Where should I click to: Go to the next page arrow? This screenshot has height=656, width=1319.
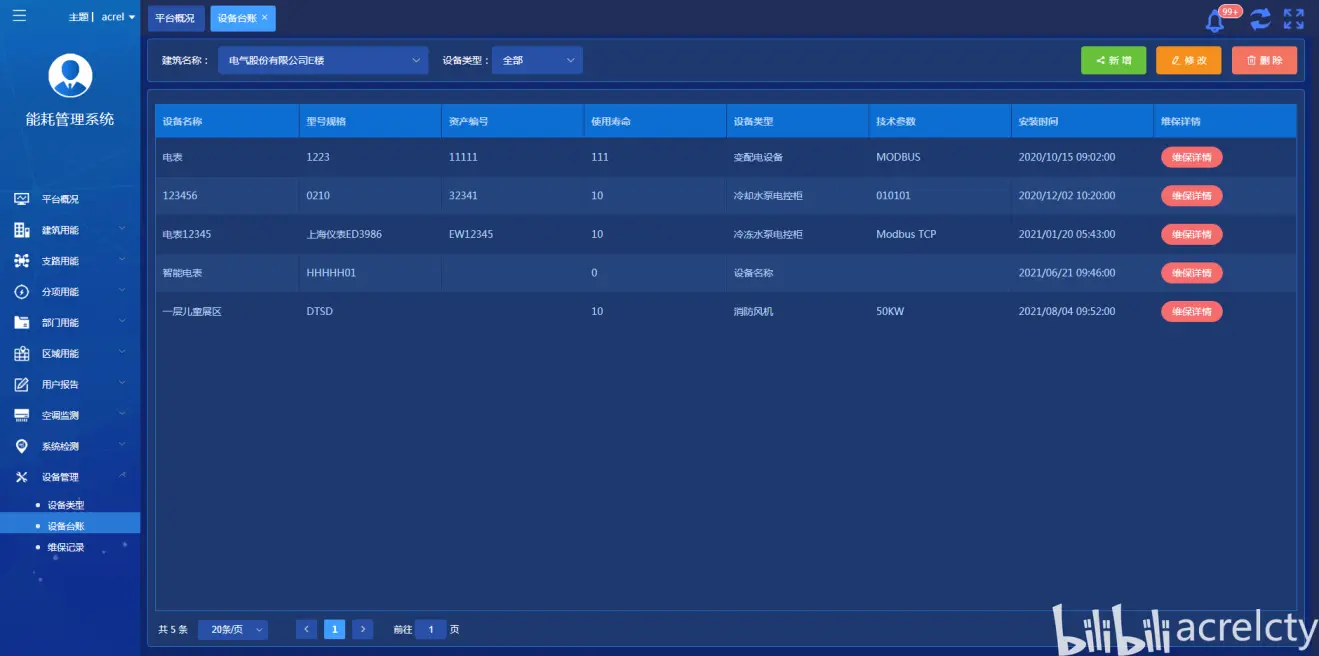coord(363,629)
